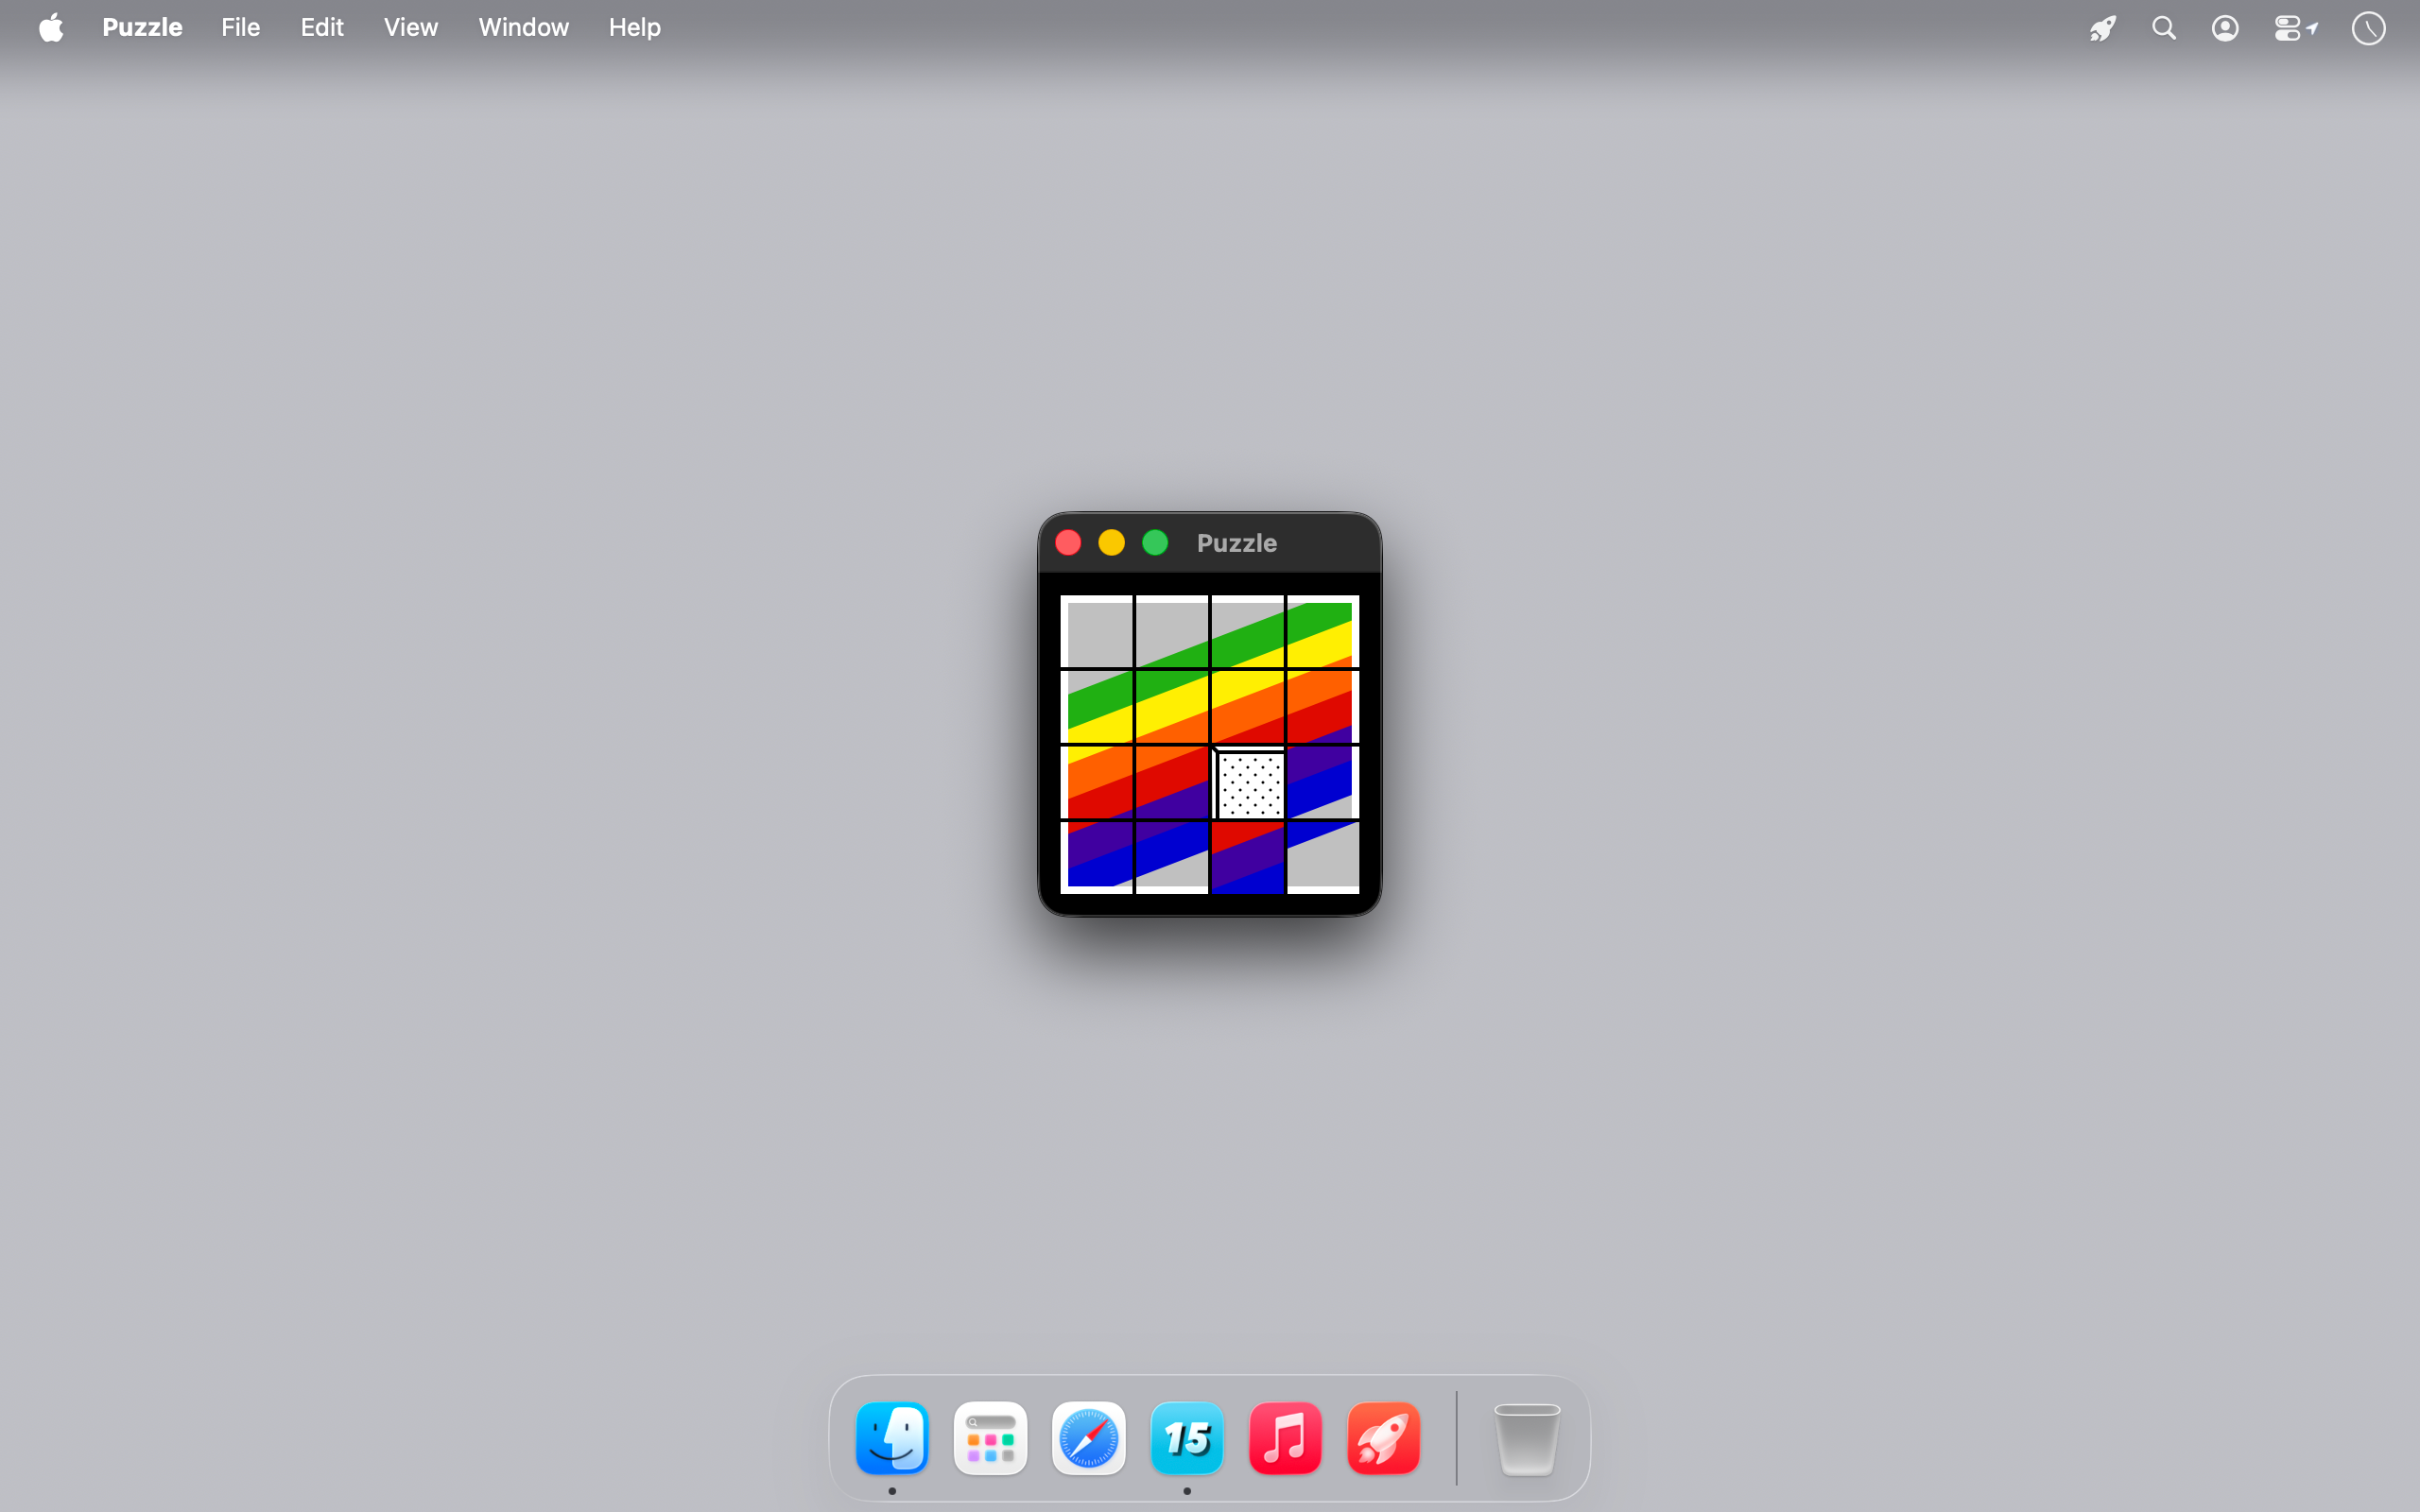Slide the red-purple tile left of the empty slot
This screenshot has height=1512, width=2420.
(x=1172, y=783)
